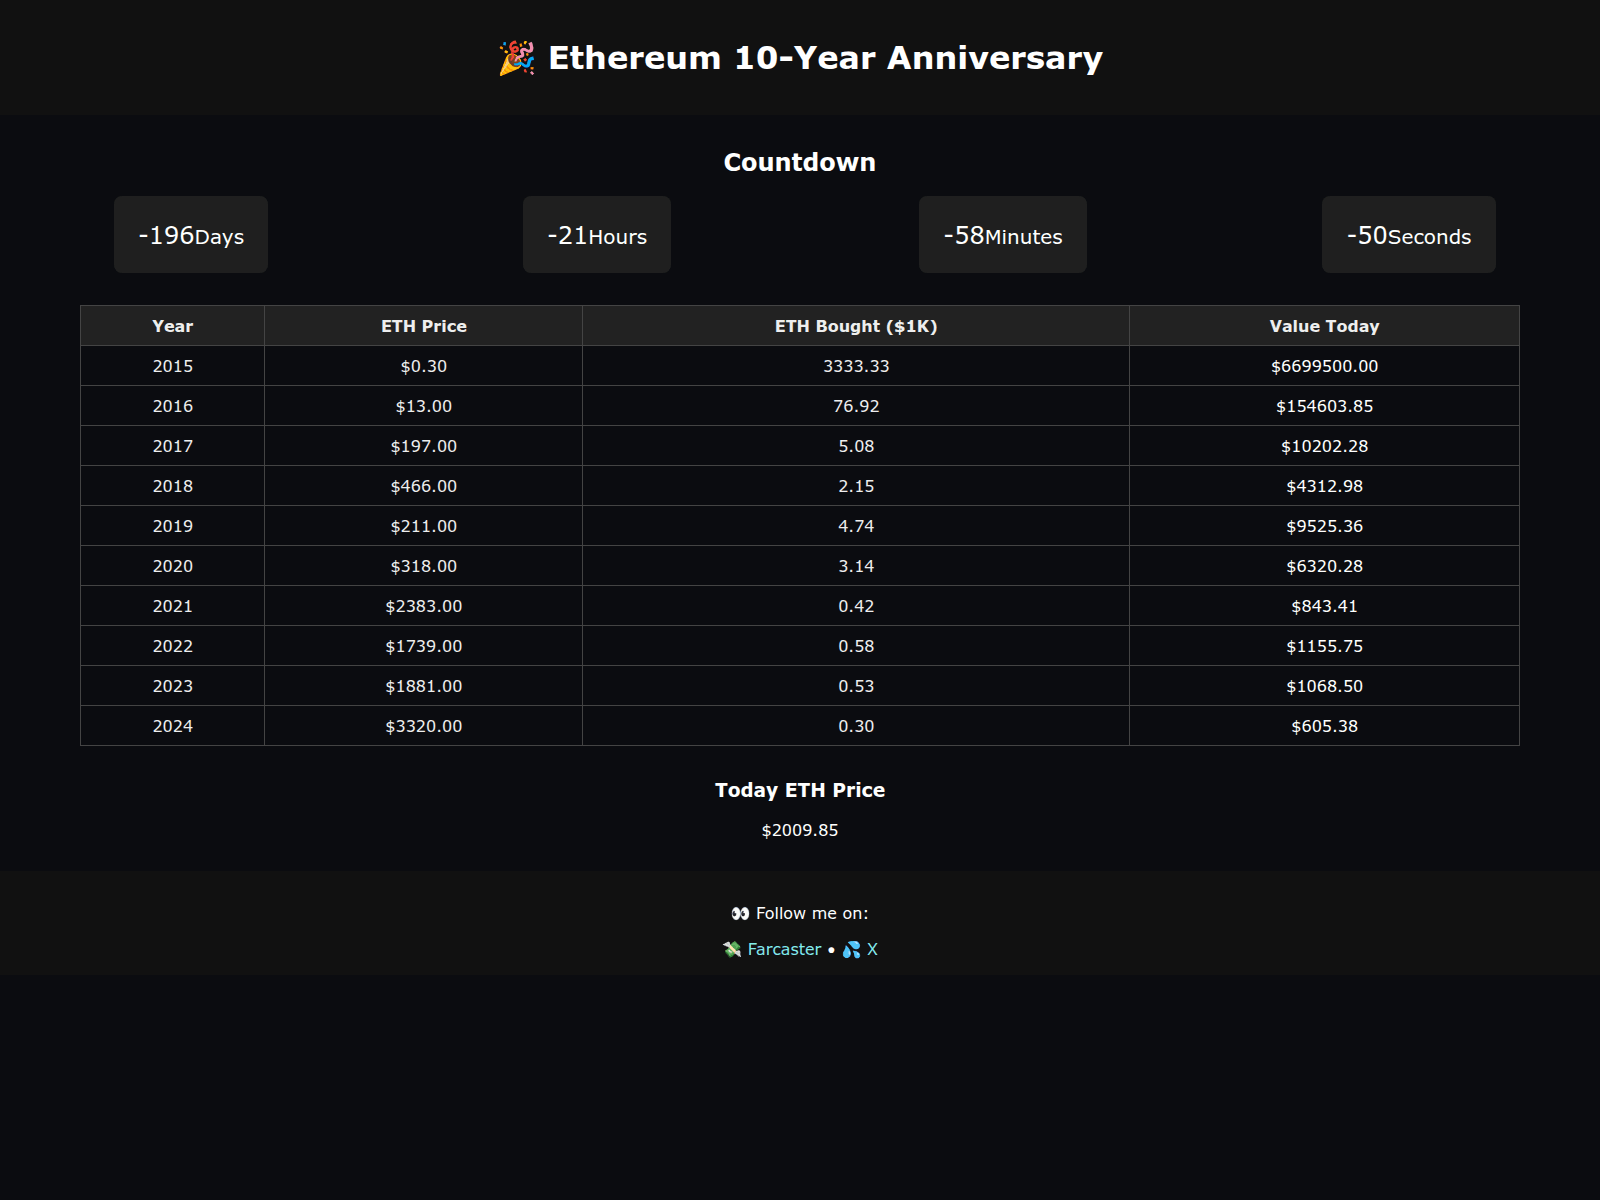Image resolution: width=1600 pixels, height=1200 pixels.
Task: Click the Follow me on label
Action: pyautogui.click(x=812, y=913)
